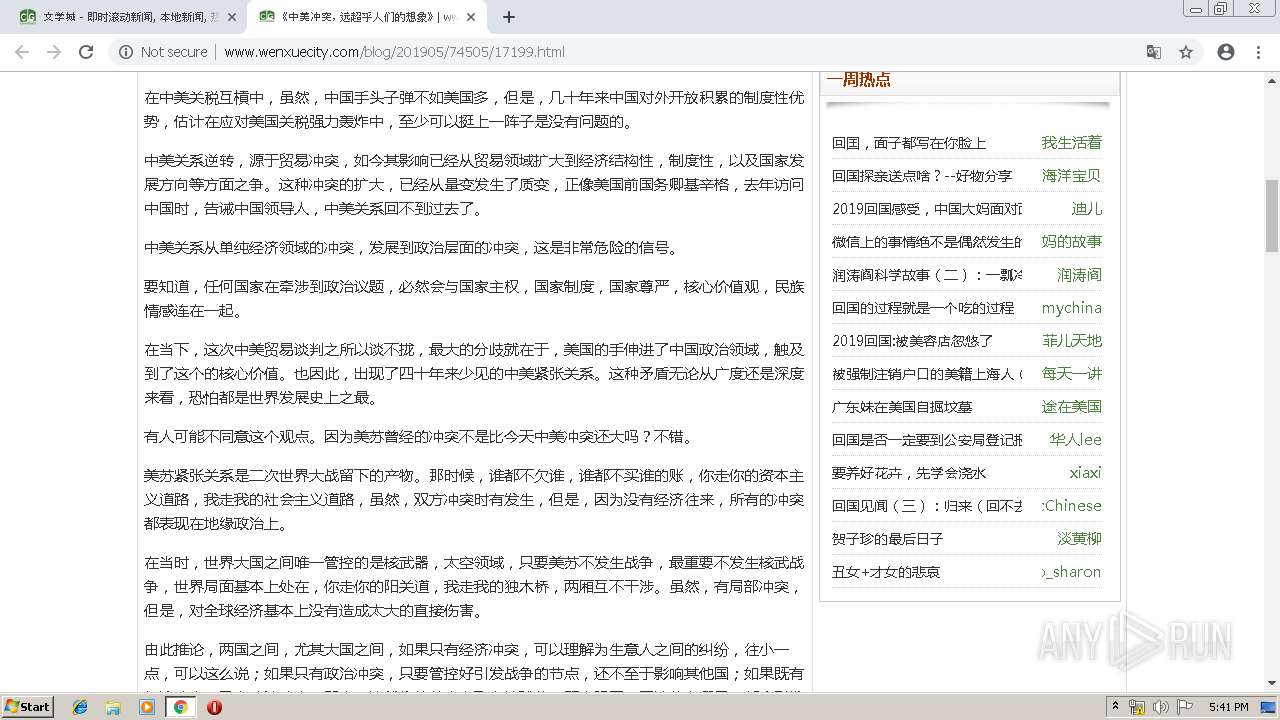Screen dimensions: 1280x720
Task: Open hot article 回国，面子都写在你脸上
Action: (909, 143)
